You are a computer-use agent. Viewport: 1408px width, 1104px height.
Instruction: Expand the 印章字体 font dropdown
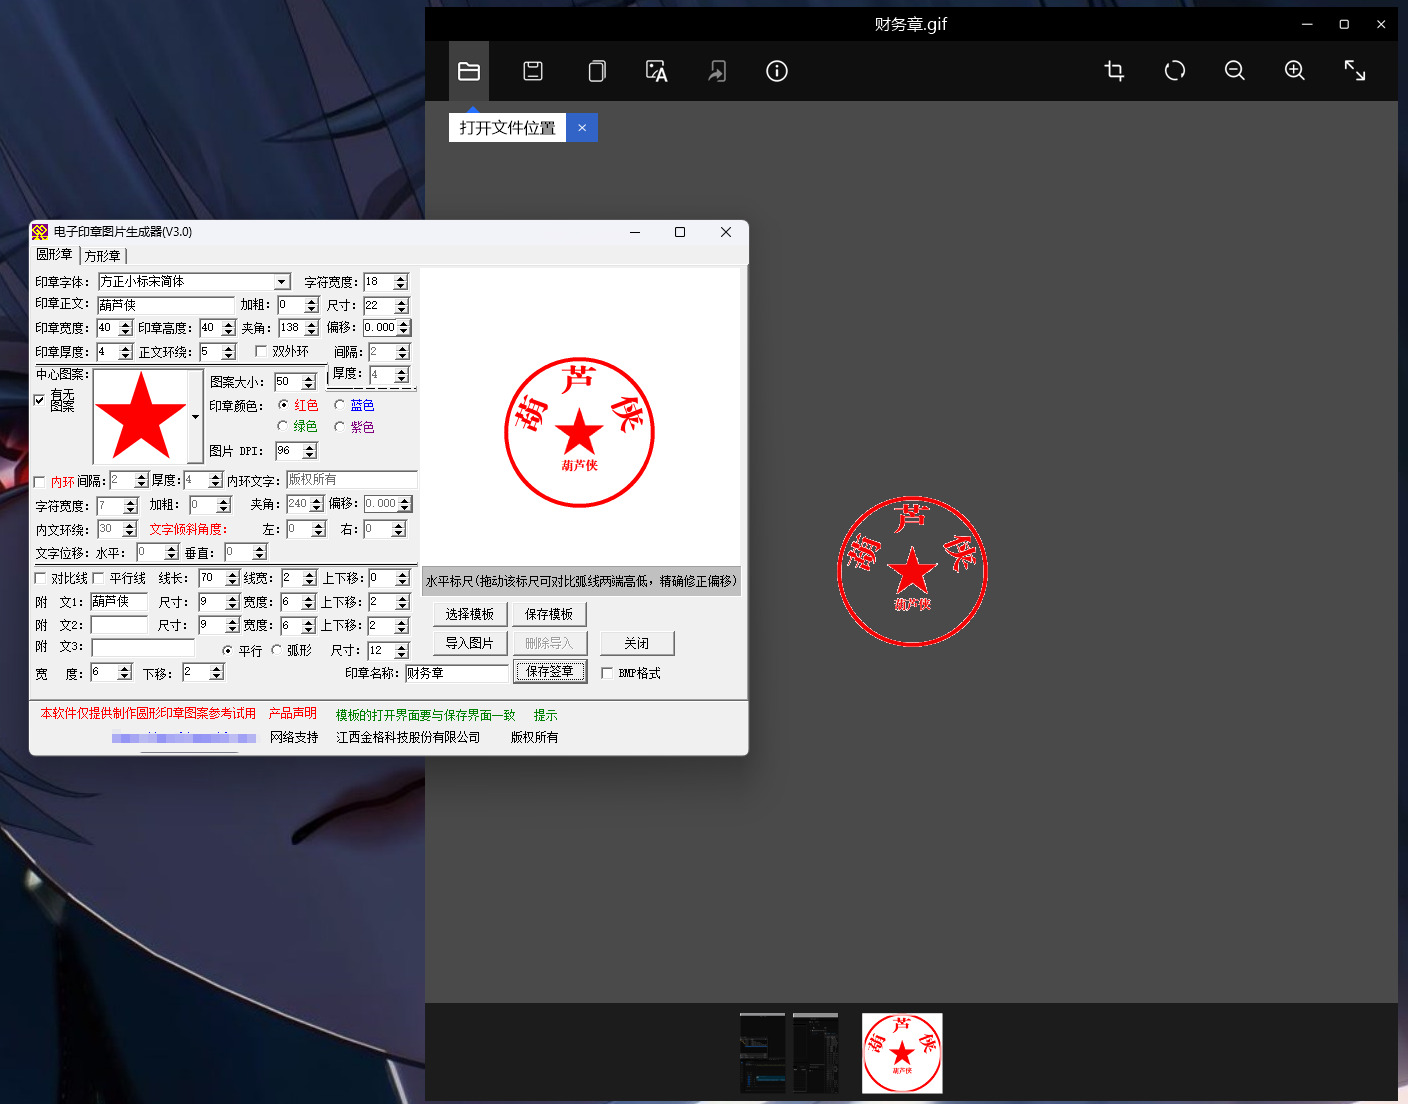tap(282, 282)
